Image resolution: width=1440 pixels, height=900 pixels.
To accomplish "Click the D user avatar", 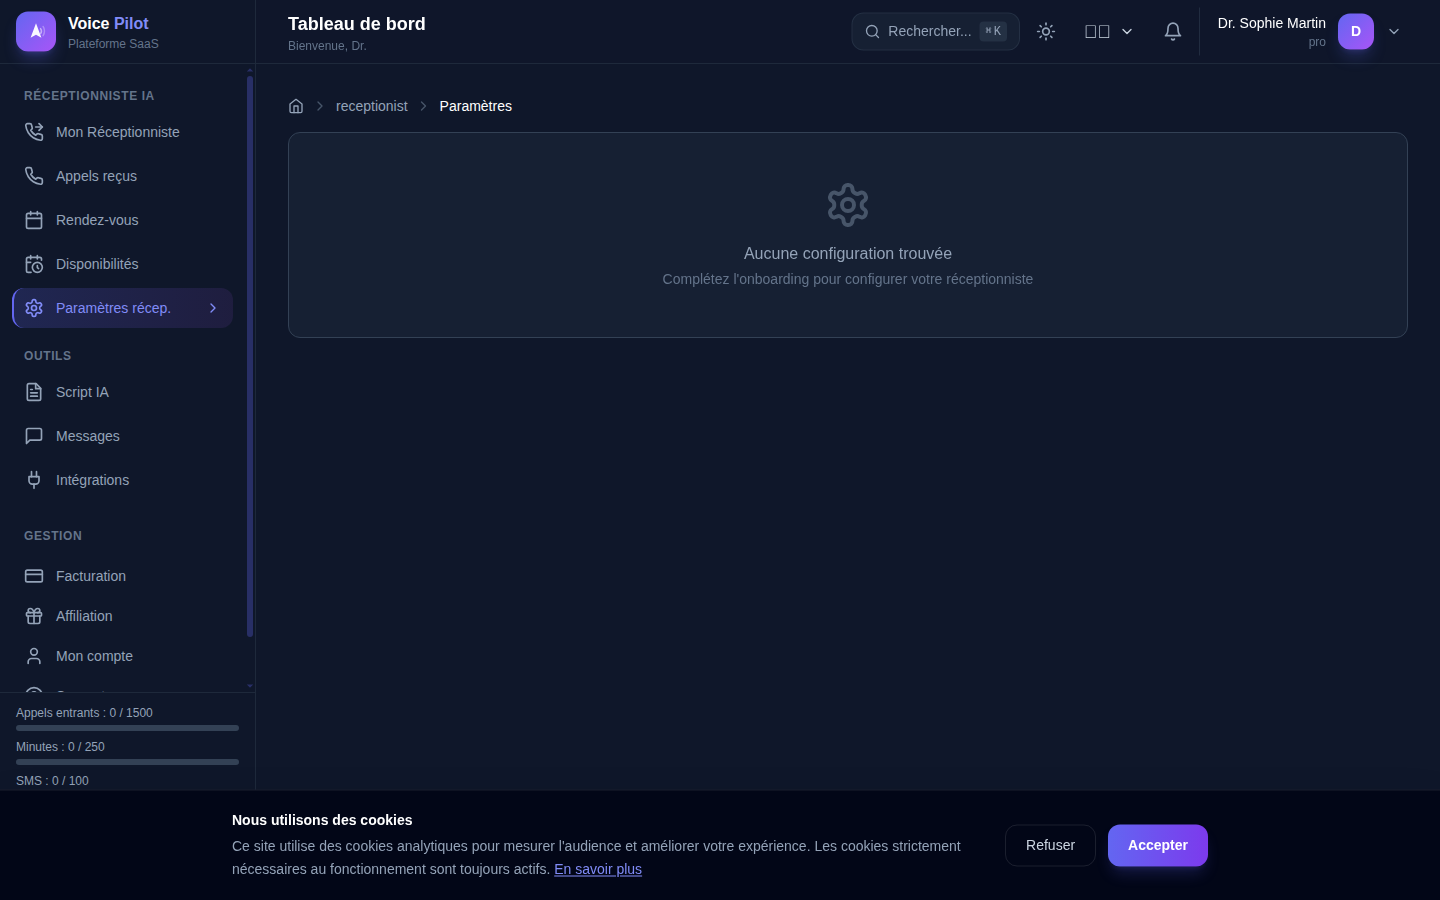I will coord(1356,31).
